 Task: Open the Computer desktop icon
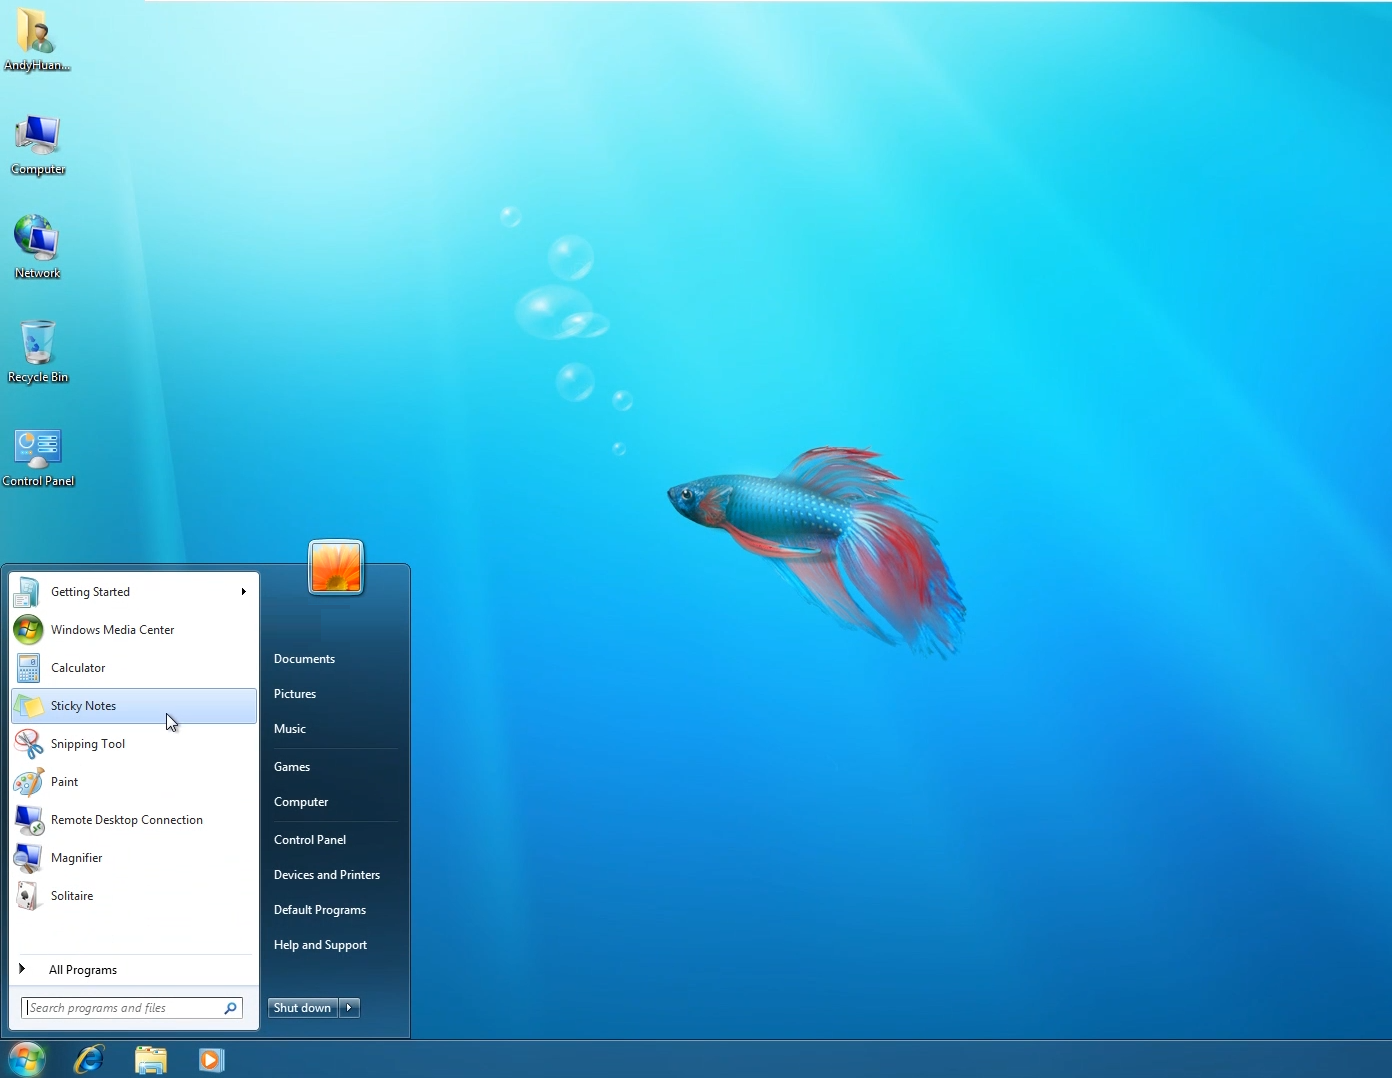[x=38, y=144]
